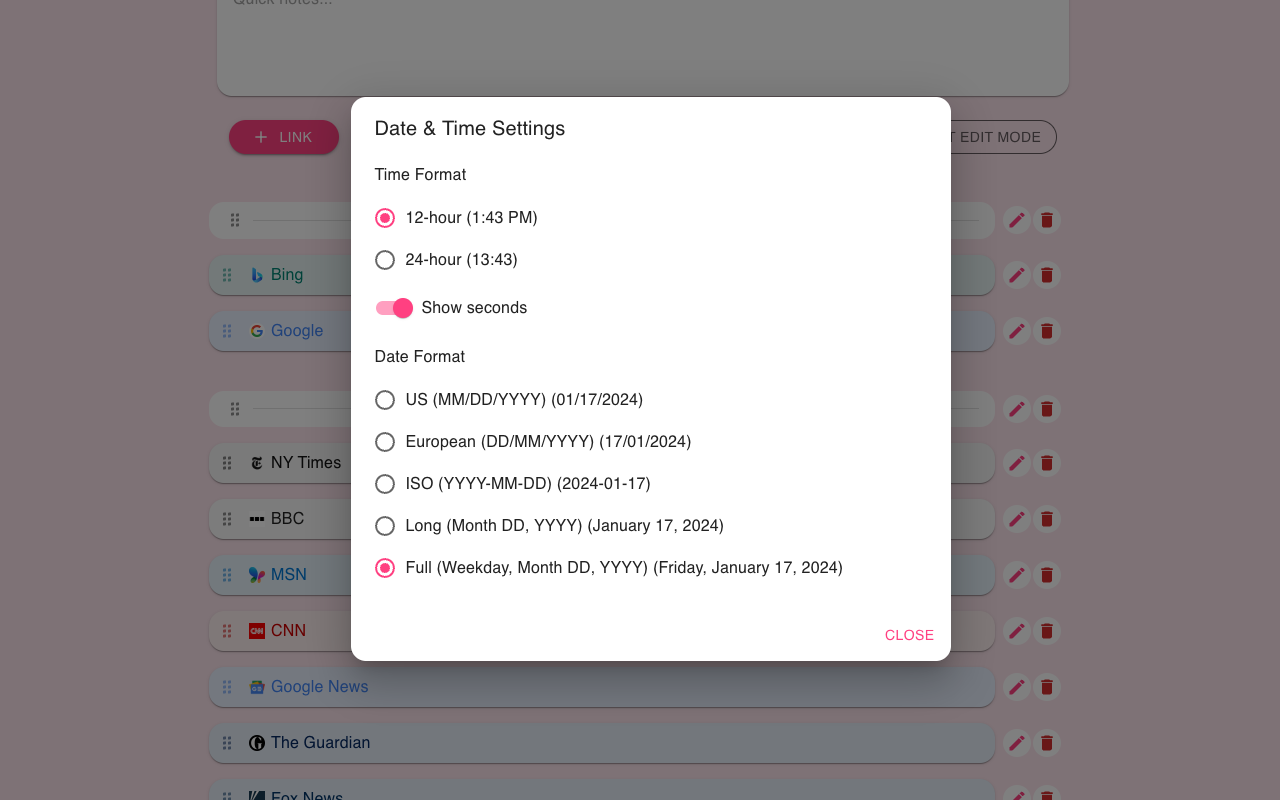Click the delete trash icon beside CNN
Screen dimensions: 1280x800
tap(1046, 631)
